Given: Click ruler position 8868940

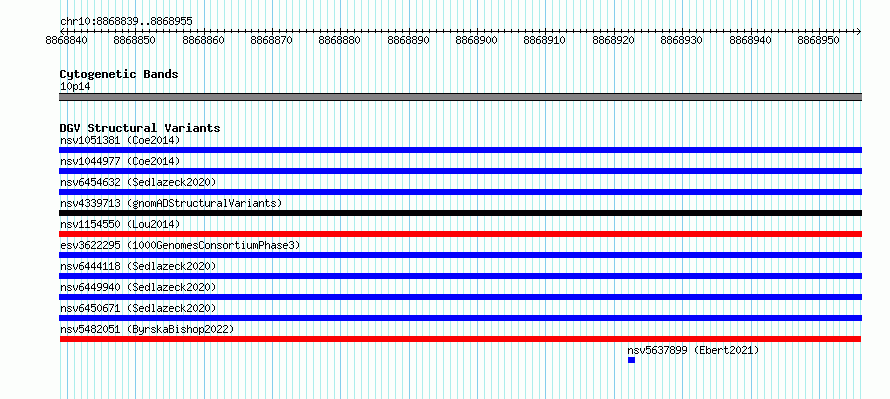Looking at the screenshot, I should [751, 40].
